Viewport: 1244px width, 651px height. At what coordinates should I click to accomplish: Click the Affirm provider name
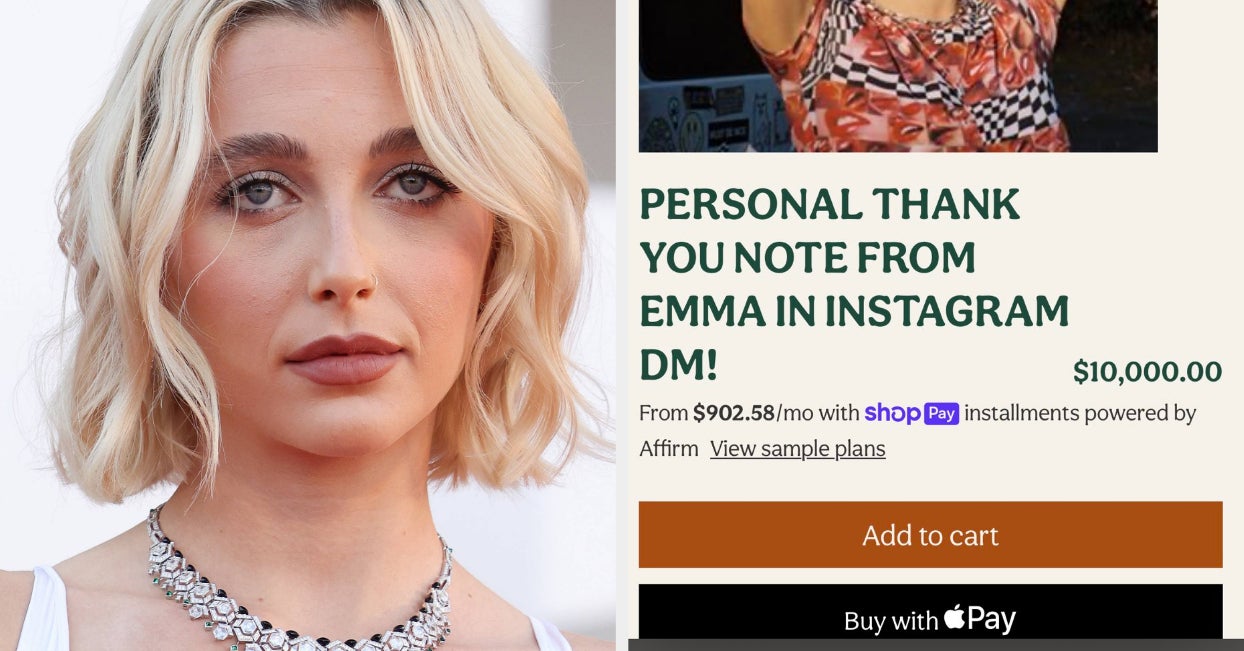[669, 449]
